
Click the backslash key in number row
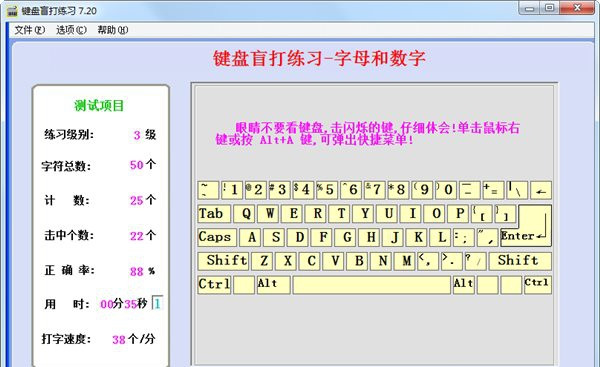[517, 190]
